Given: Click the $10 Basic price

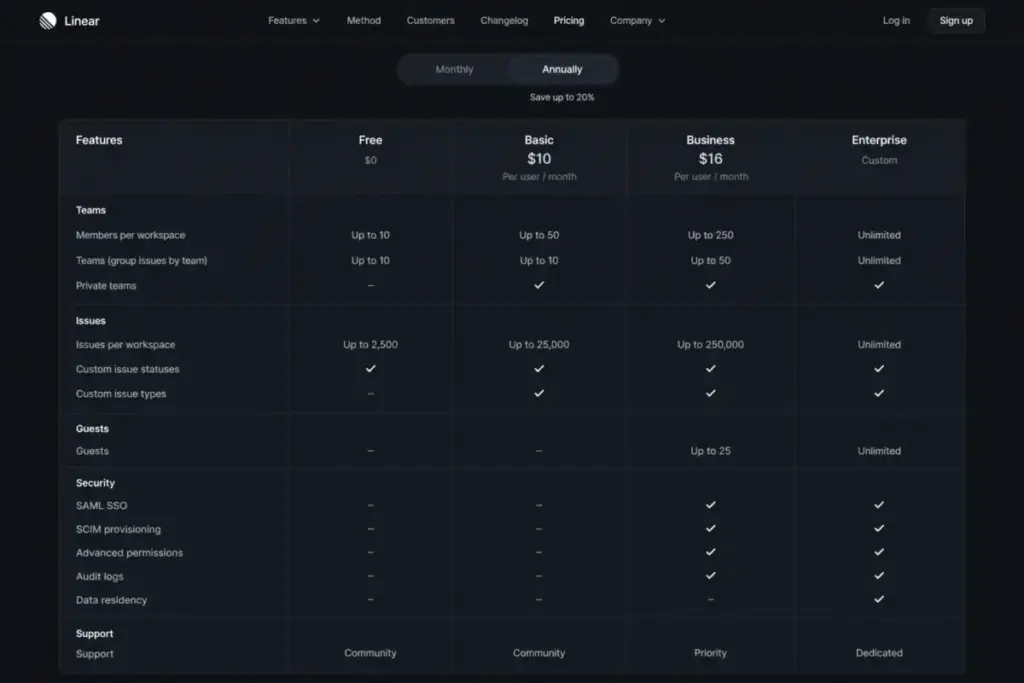Looking at the screenshot, I should click(539, 159).
